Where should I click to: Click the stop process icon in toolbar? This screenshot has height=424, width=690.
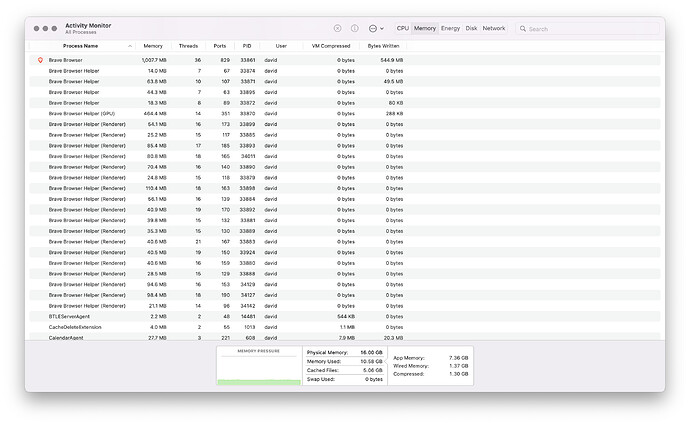(338, 28)
